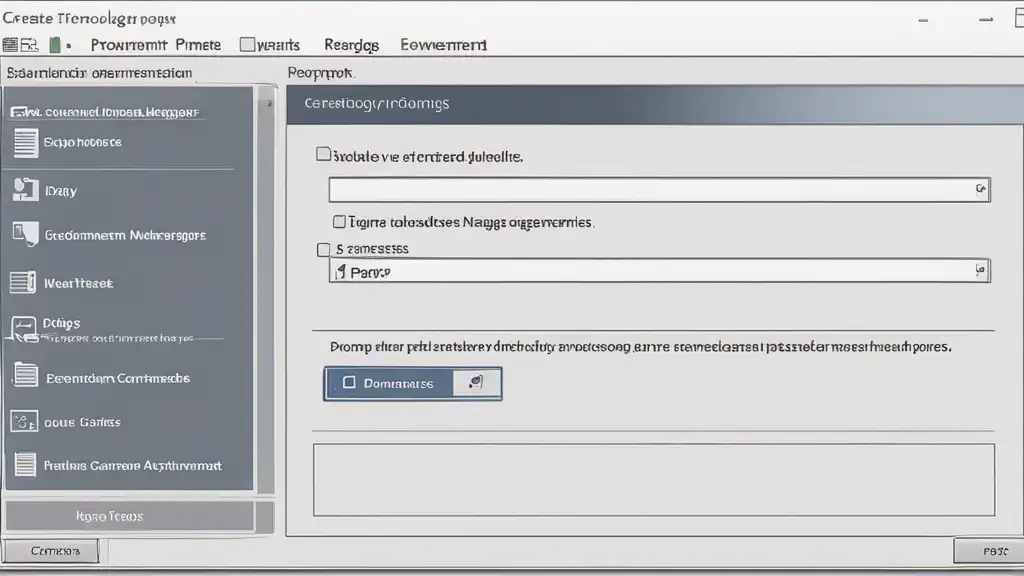
Task: Toggle the 'wiaarts' checkbox in menu bar
Action: tap(247, 44)
